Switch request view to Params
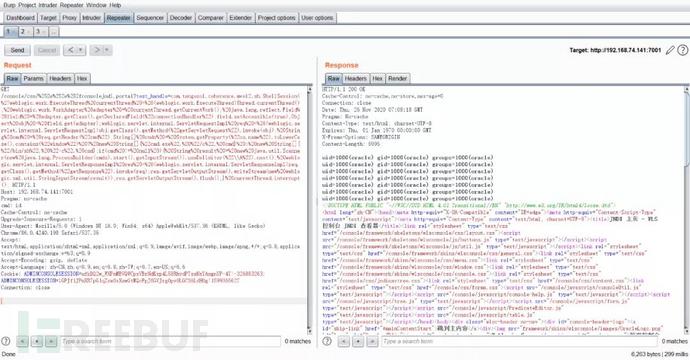The image size is (690, 360). (33, 78)
